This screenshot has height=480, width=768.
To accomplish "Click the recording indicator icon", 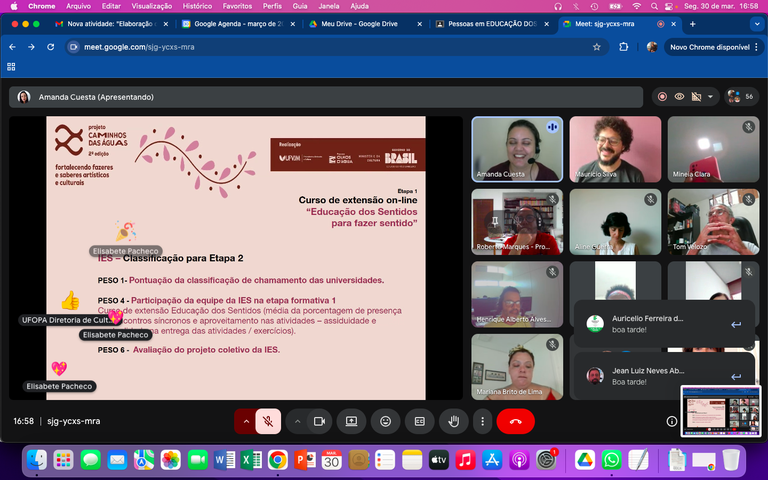I will pyautogui.click(x=661, y=97).
